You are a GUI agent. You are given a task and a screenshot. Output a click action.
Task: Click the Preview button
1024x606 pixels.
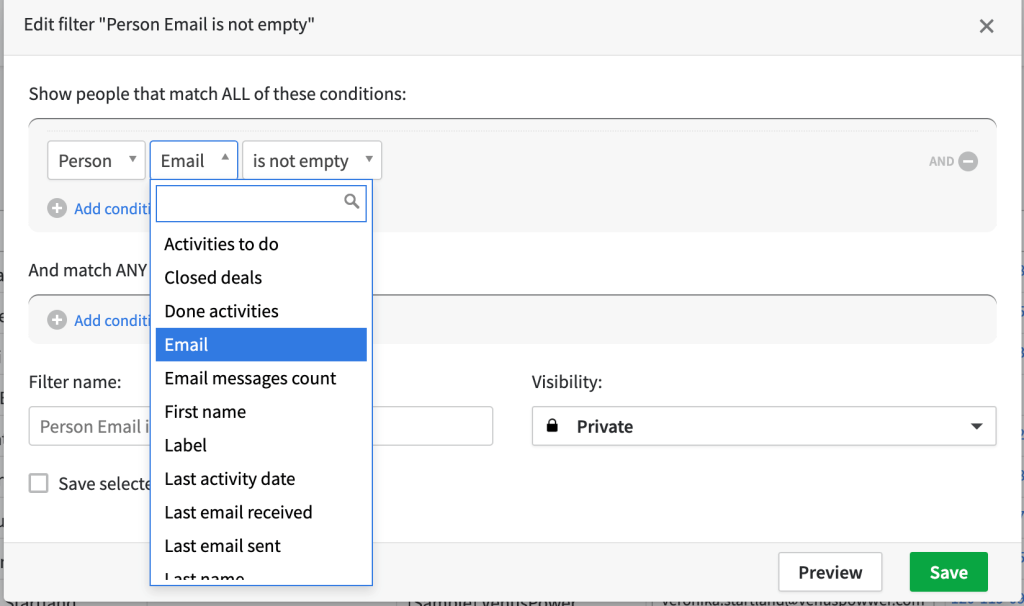point(830,572)
